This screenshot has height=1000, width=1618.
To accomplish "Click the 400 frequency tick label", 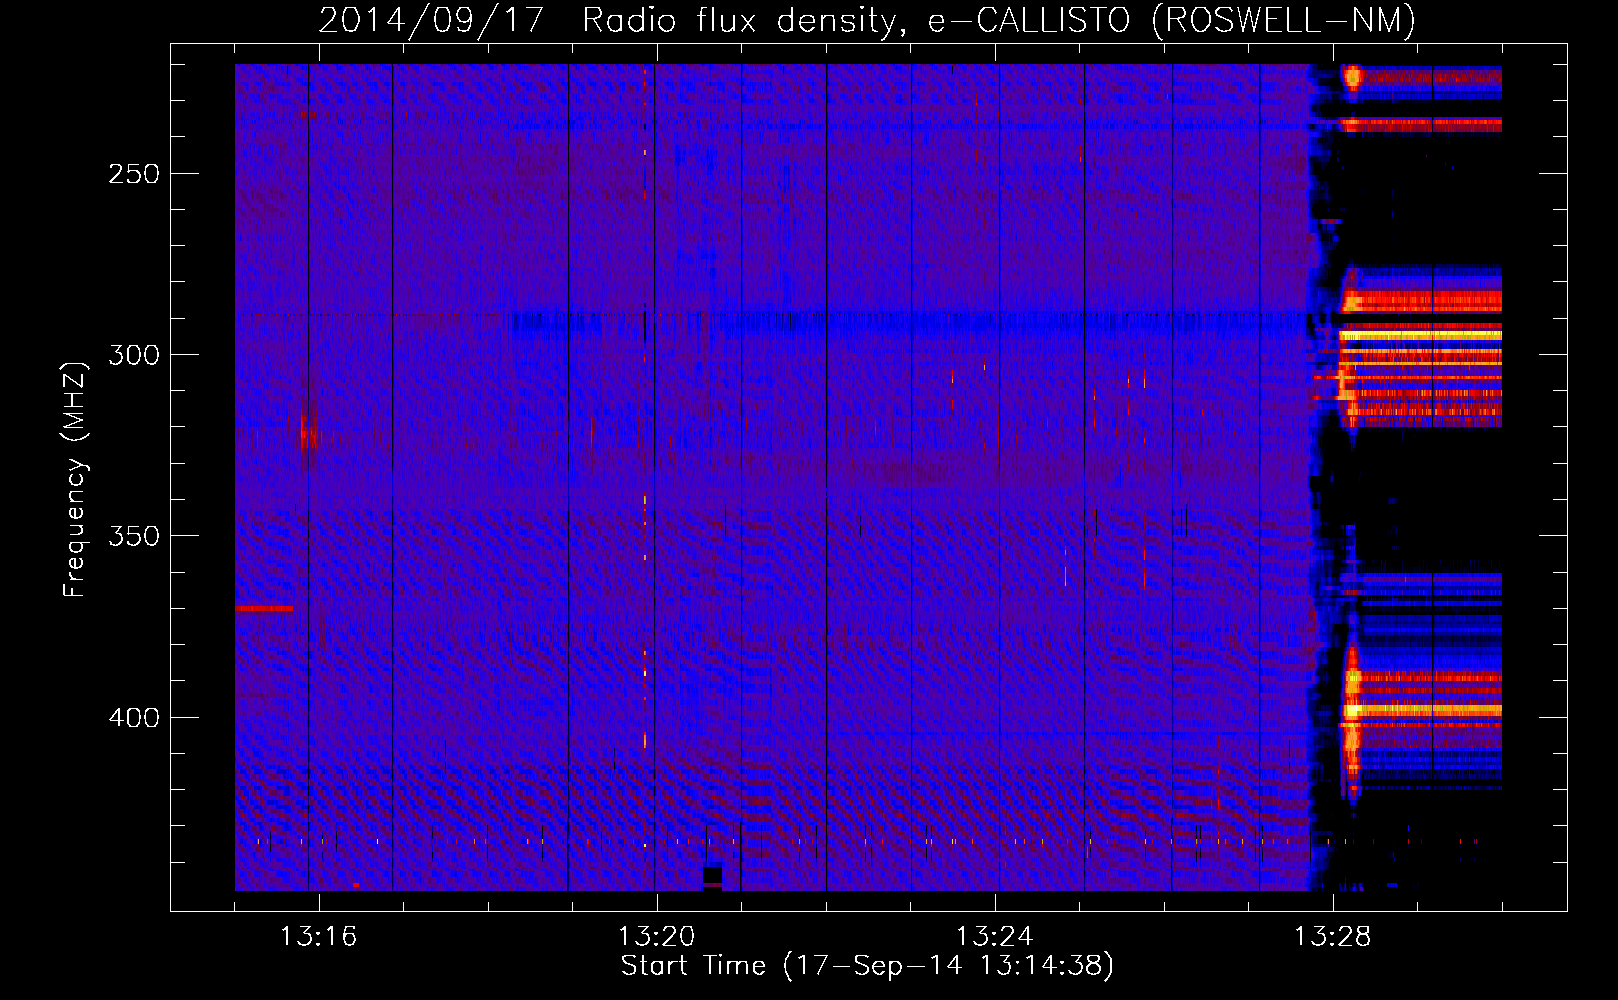I will click(134, 718).
